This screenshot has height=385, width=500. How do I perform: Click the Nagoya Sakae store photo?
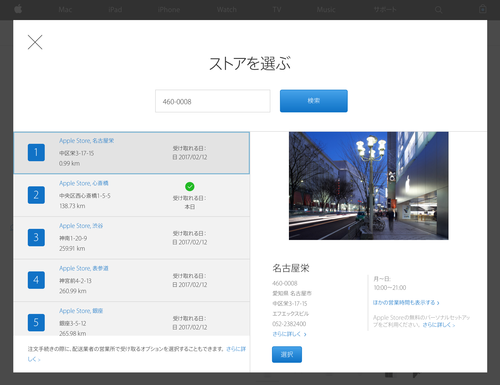369,186
